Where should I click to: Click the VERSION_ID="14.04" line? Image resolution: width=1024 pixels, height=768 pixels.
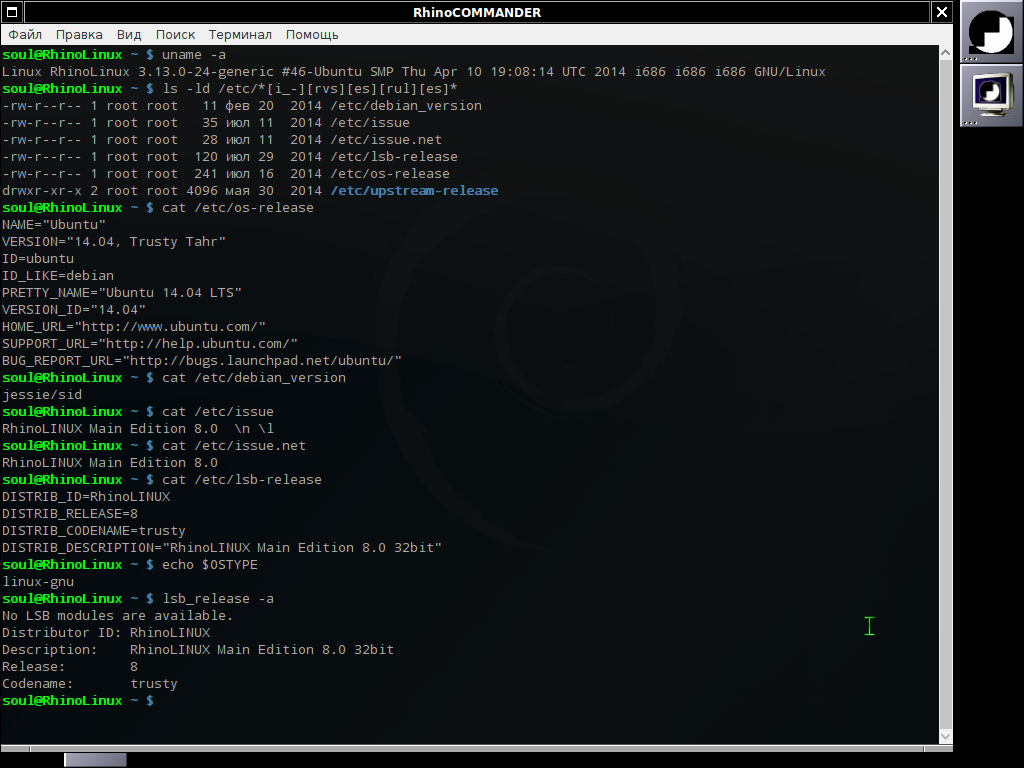click(x=74, y=310)
